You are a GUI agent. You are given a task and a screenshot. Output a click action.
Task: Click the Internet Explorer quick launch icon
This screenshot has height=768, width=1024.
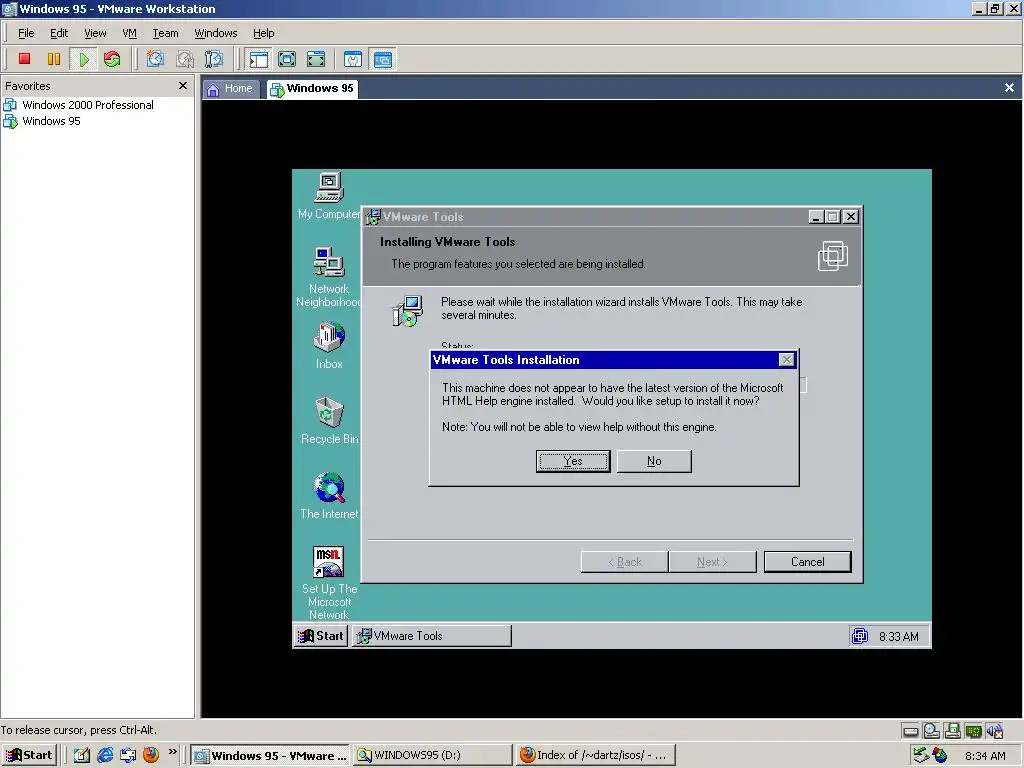click(x=105, y=755)
